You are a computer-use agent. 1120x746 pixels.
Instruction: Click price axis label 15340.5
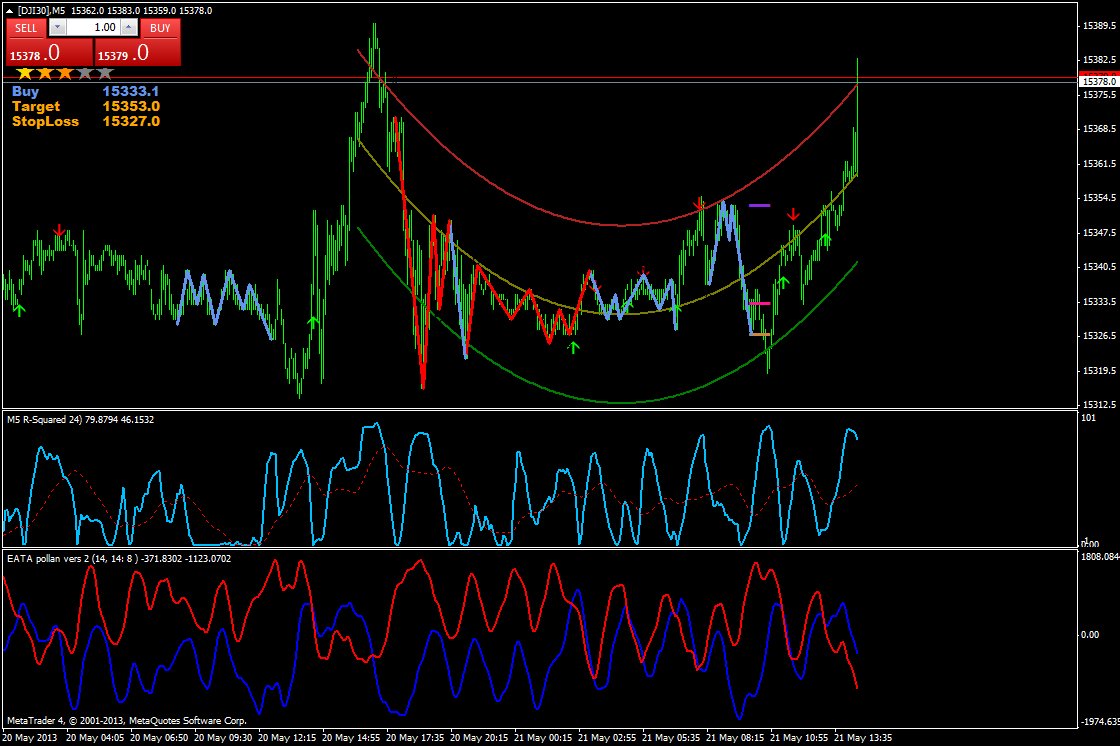click(x=1099, y=267)
